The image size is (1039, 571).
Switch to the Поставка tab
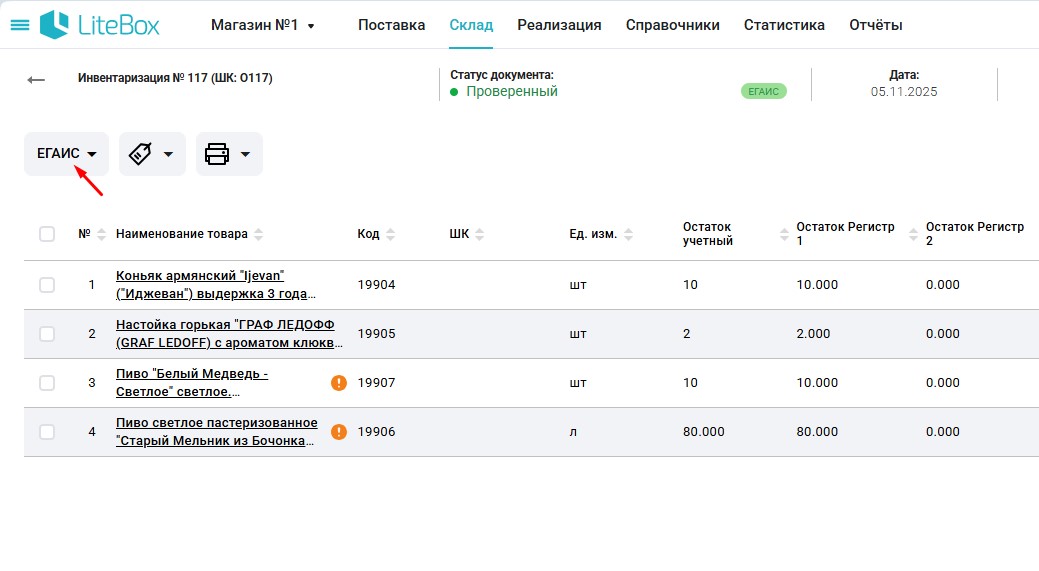pyautogui.click(x=391, y=25)
